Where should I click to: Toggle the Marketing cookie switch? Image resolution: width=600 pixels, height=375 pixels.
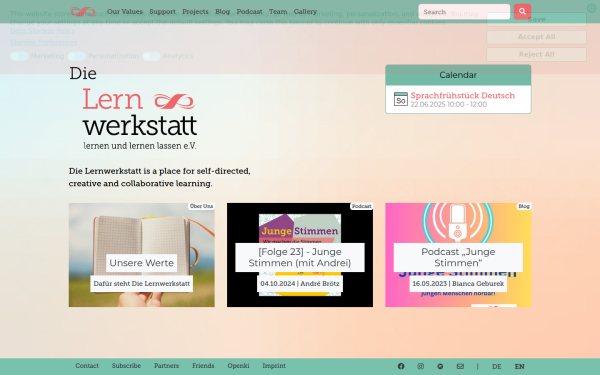pos(19,56)
